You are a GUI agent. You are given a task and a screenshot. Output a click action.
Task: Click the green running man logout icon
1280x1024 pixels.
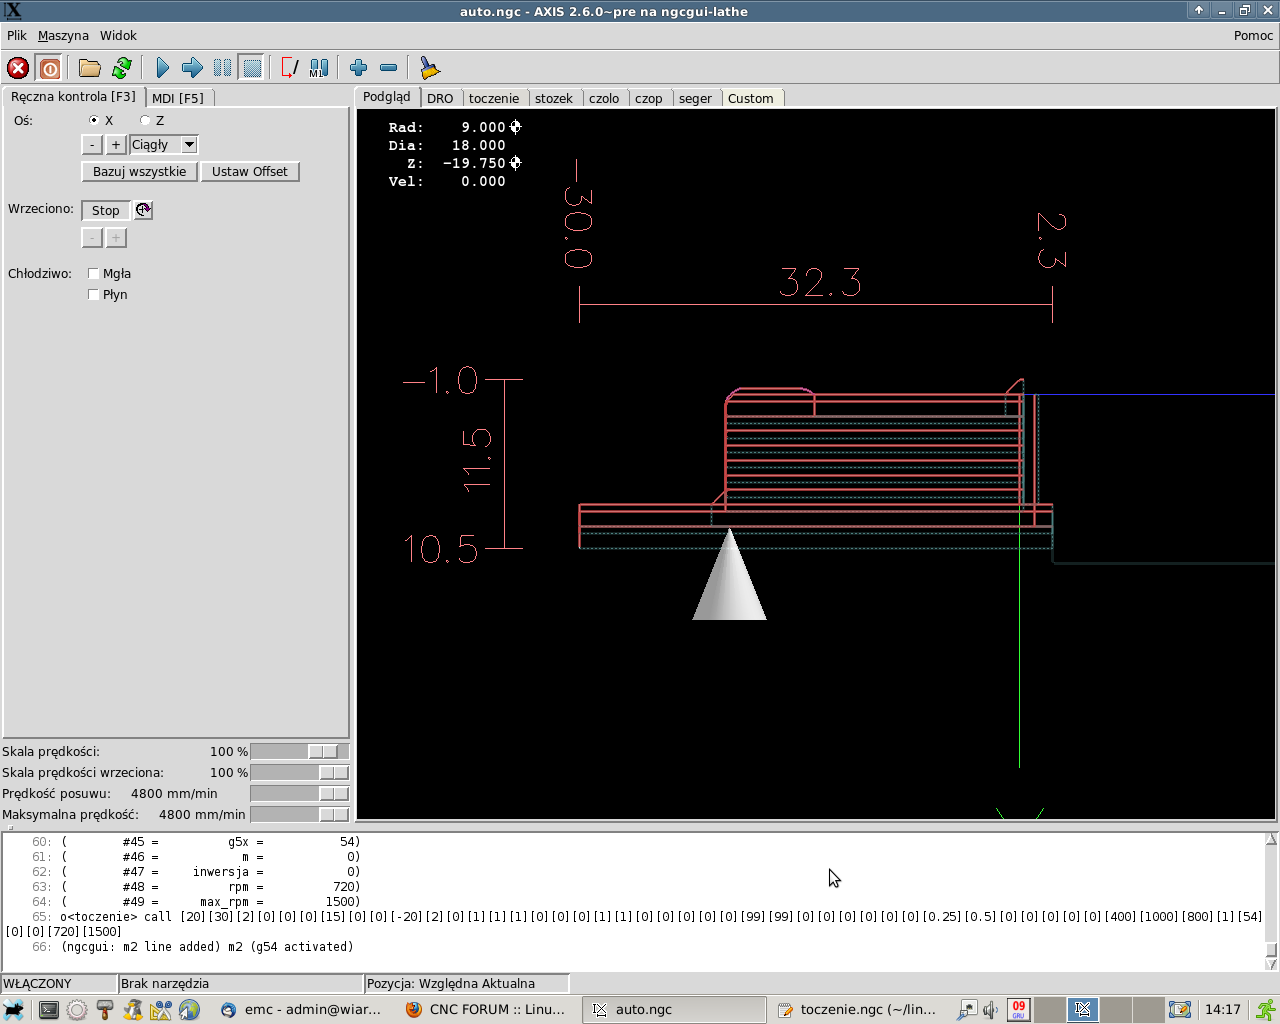(x=1266, y=1010)
